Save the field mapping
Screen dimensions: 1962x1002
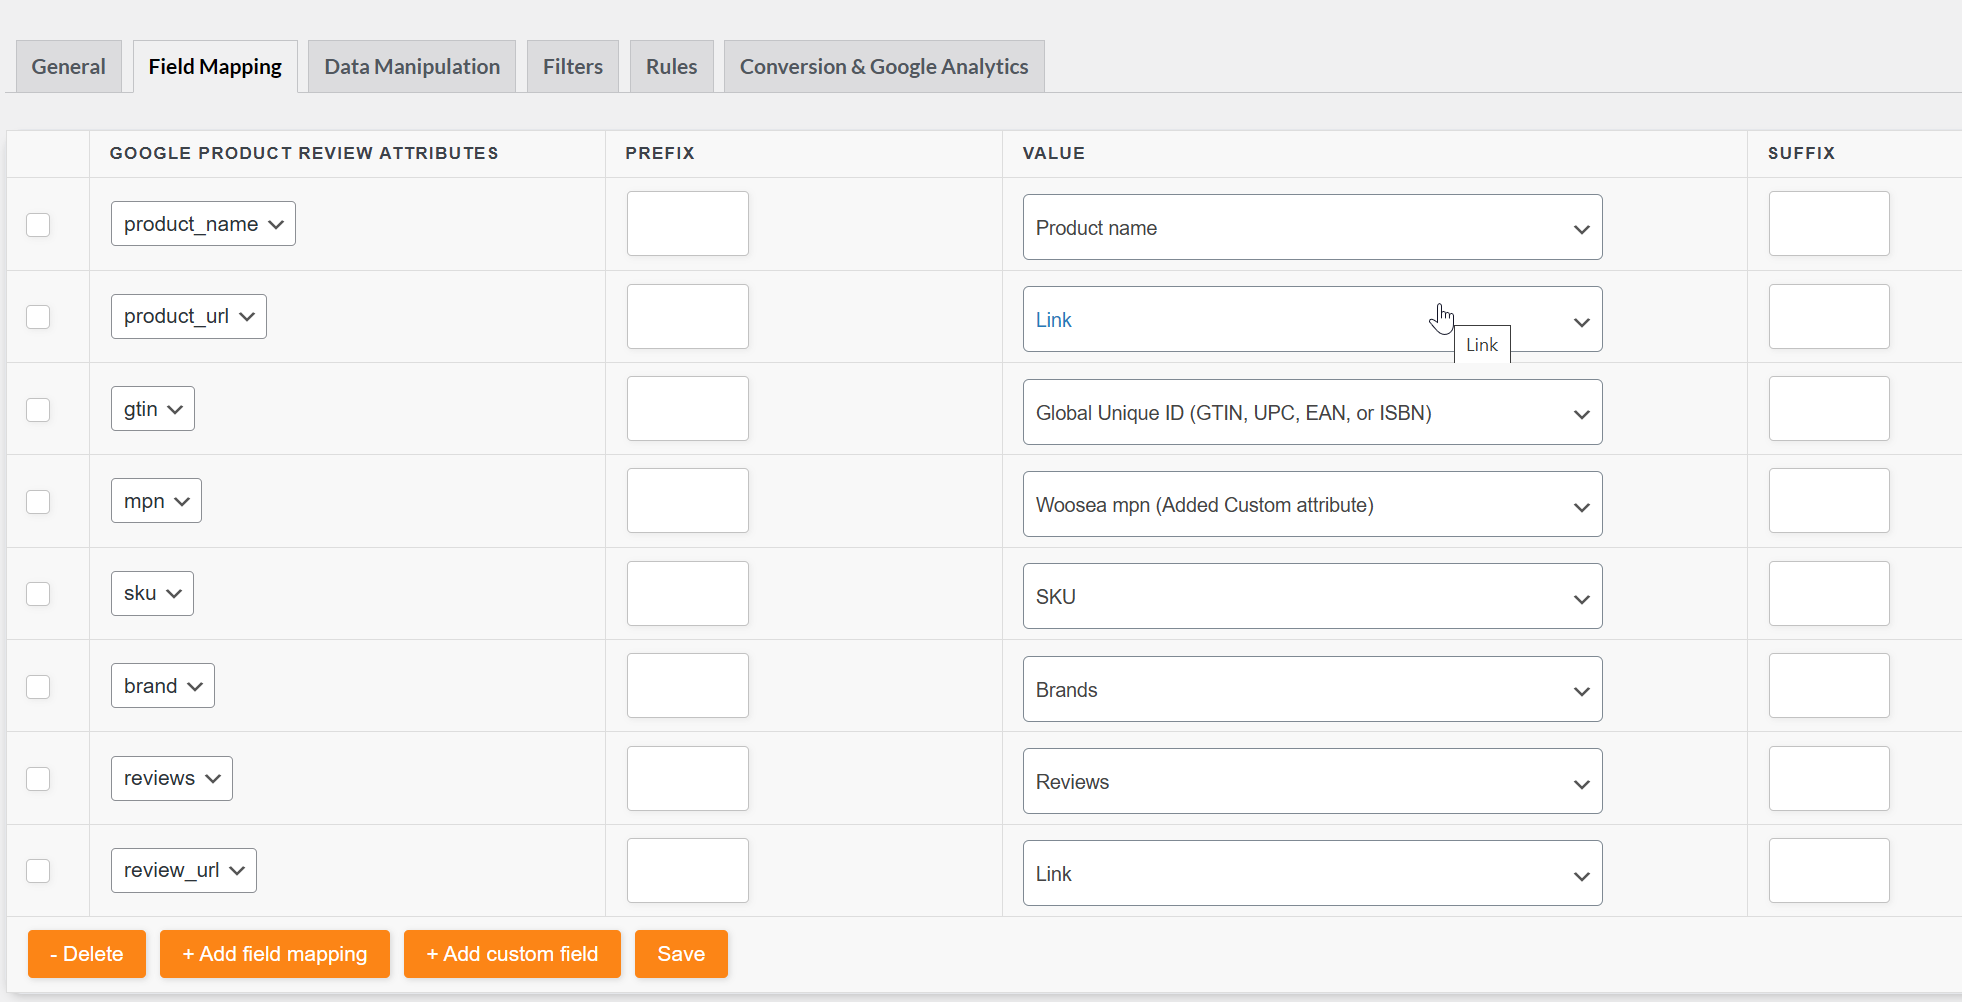681,954
